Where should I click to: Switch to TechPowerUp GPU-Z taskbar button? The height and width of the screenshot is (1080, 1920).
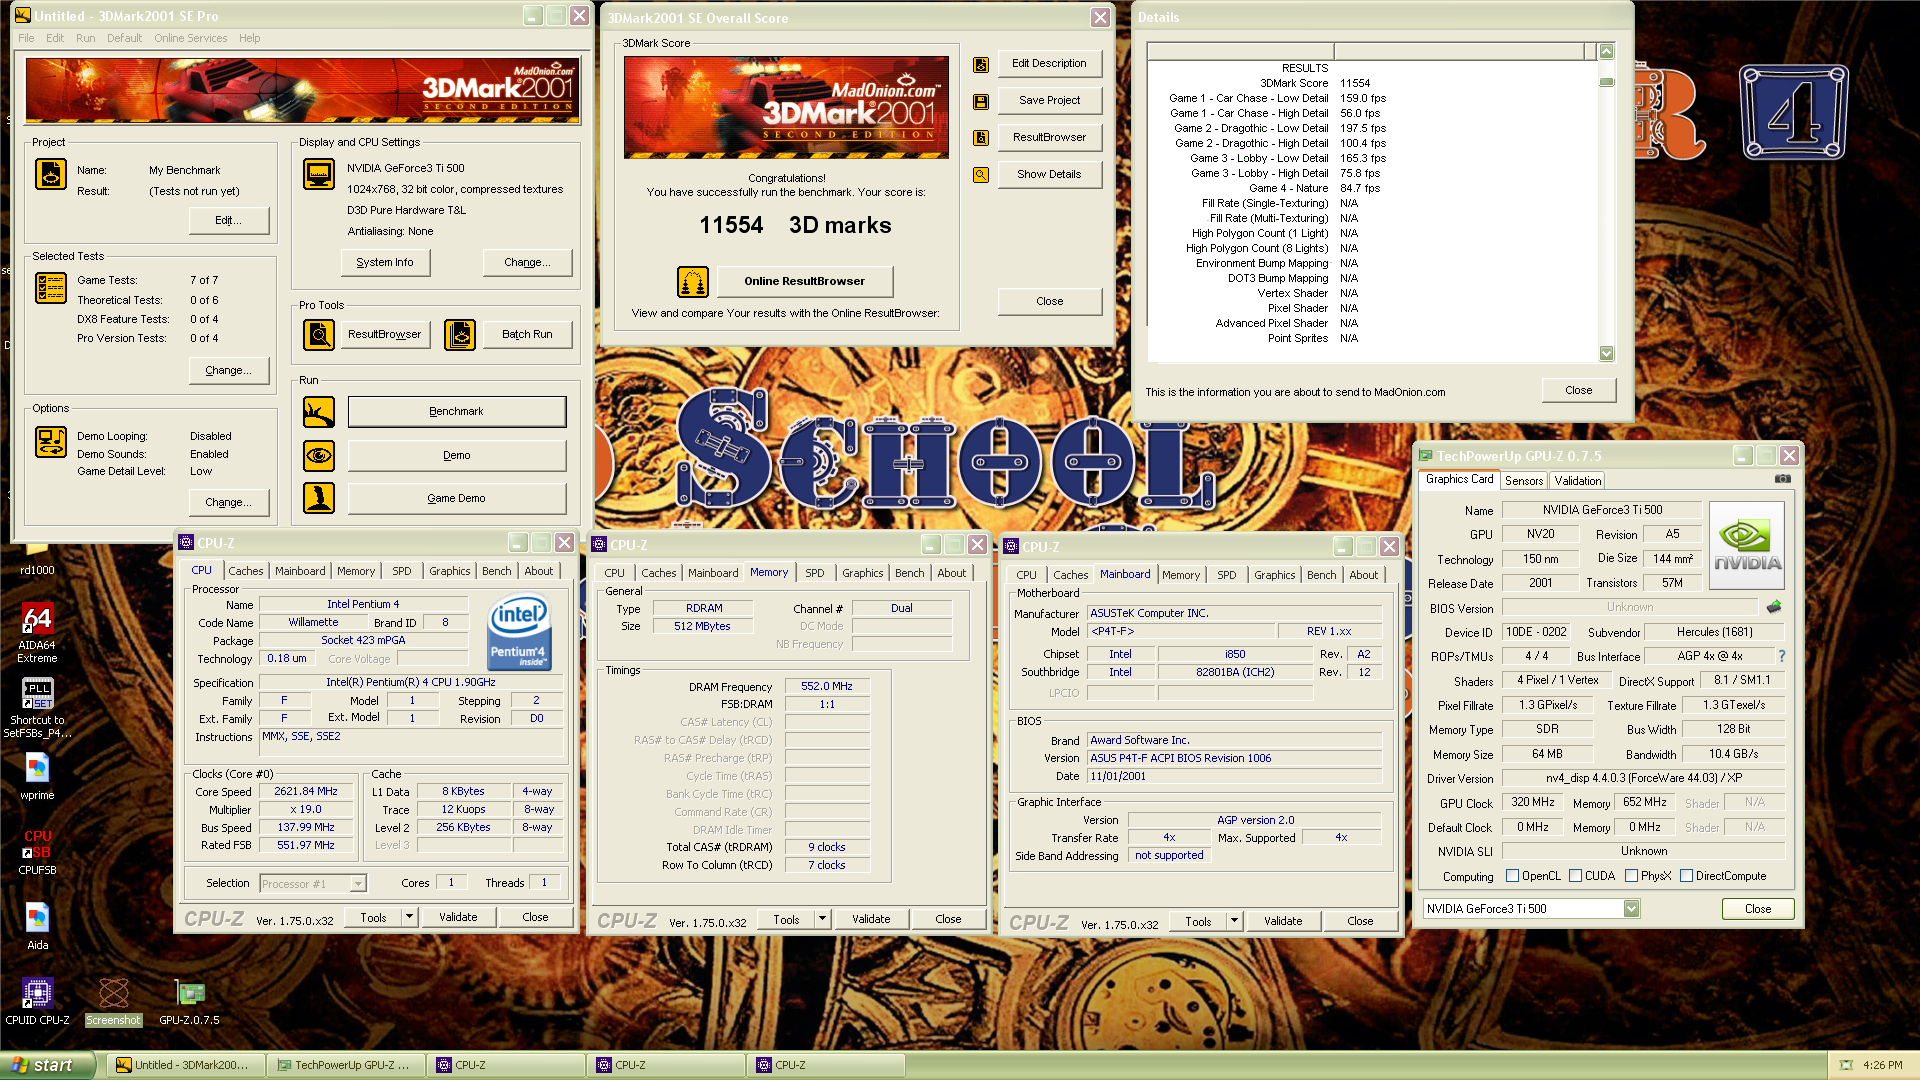point(345,1065)
